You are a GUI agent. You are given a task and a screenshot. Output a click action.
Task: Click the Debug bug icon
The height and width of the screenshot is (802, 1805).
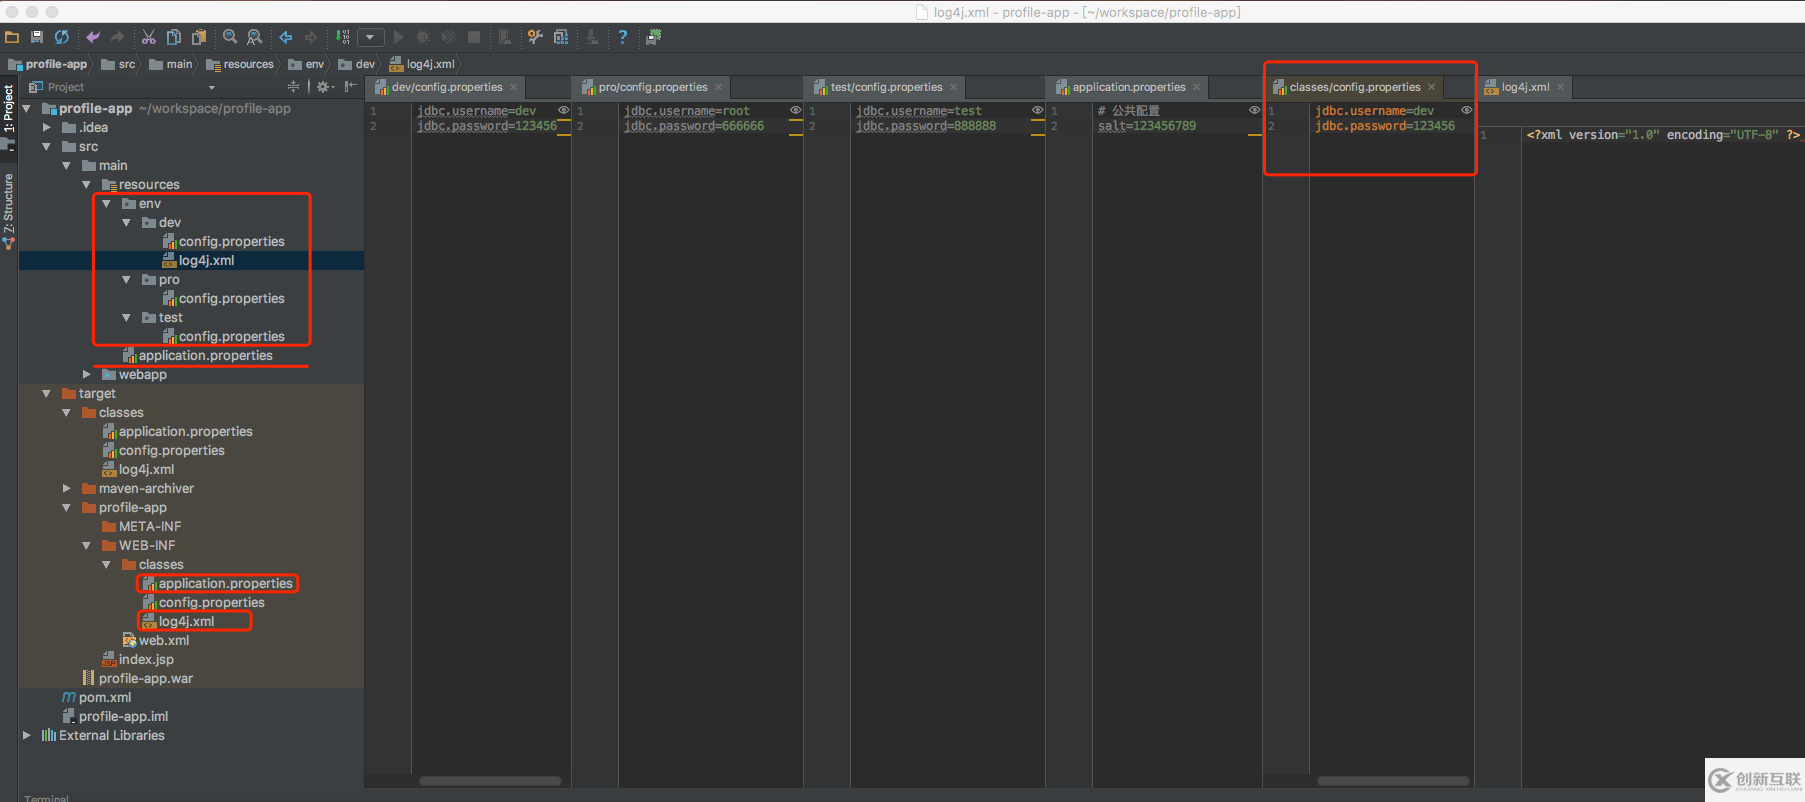424,37
